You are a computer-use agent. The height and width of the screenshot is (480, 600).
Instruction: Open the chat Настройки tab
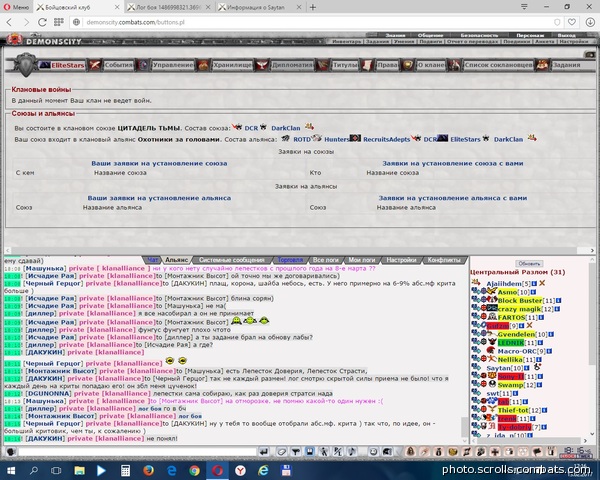[401, 260]
